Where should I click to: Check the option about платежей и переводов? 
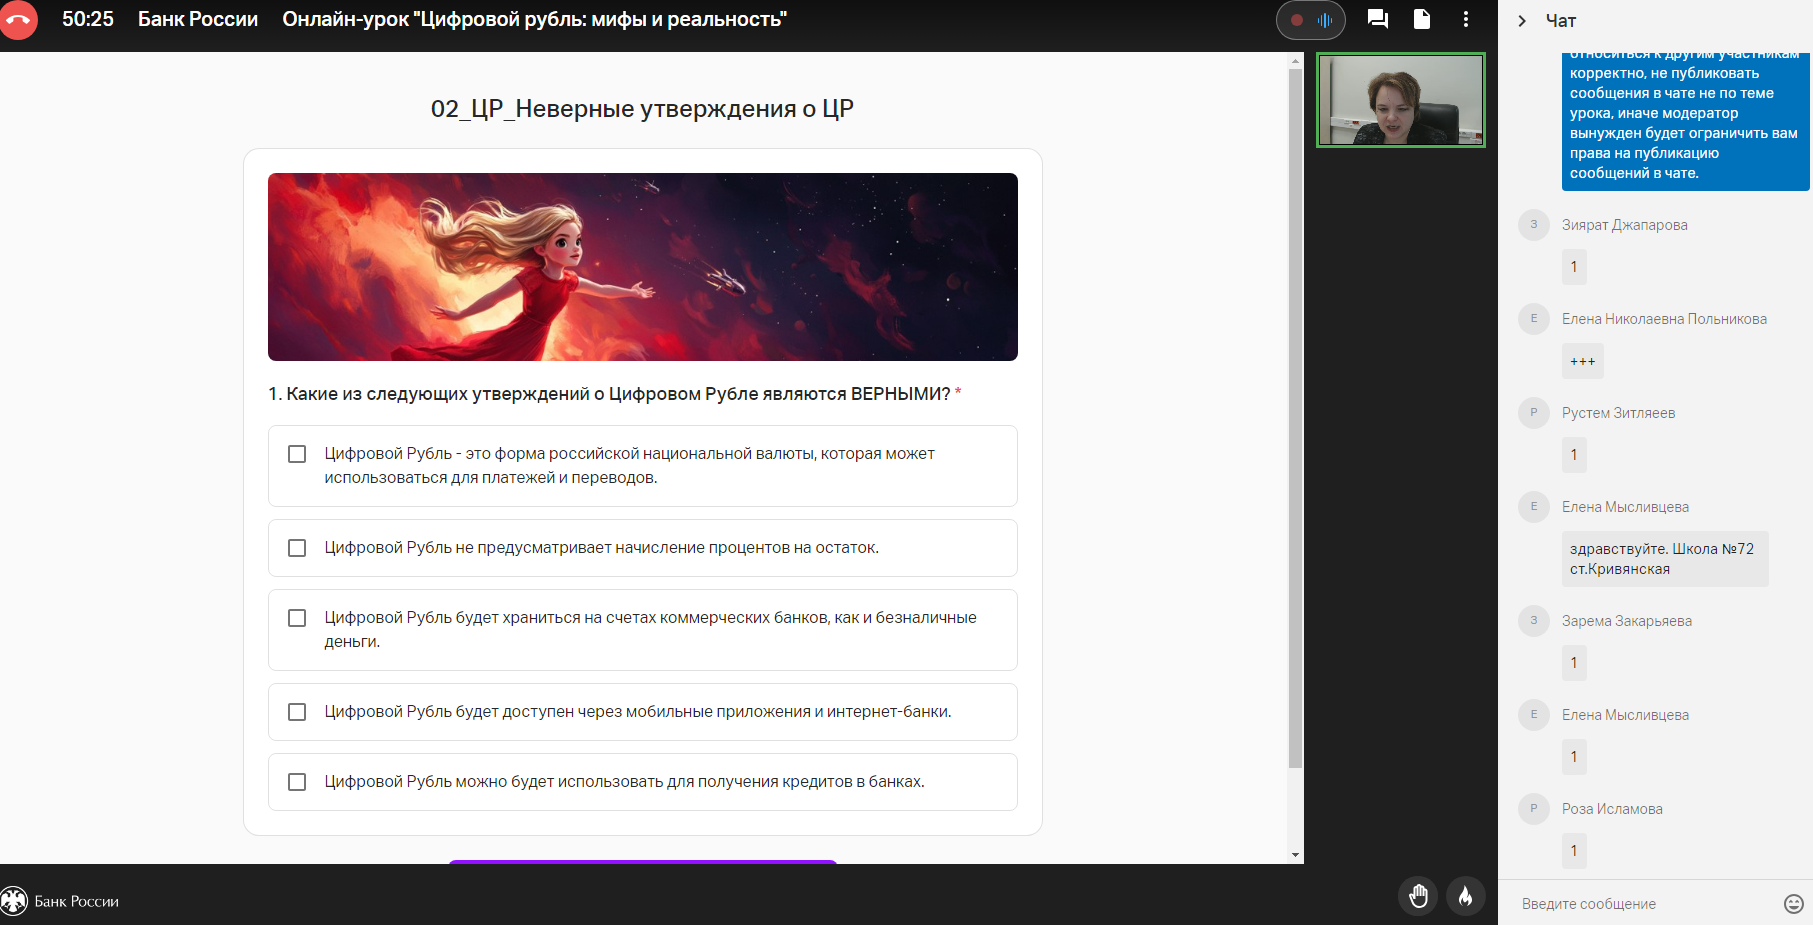coord(297,454)
